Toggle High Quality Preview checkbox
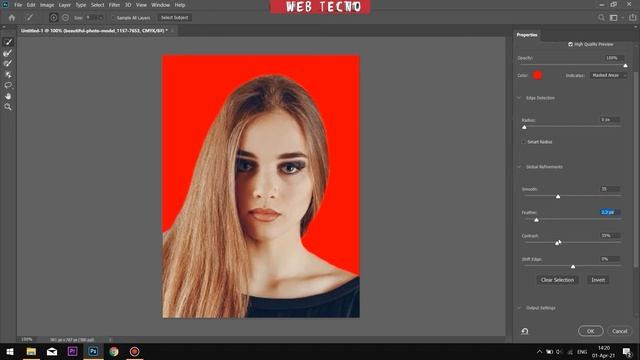The width and height of the screenshot is (640, 360). [x=570, y=44]
